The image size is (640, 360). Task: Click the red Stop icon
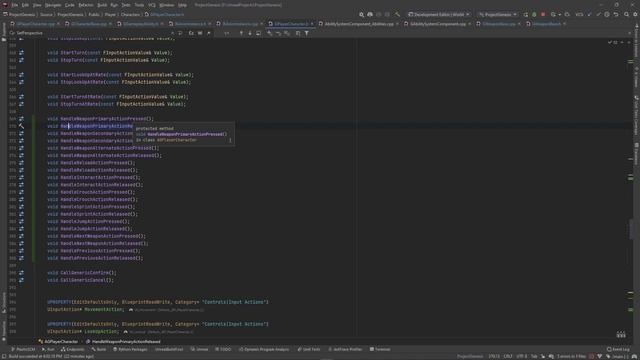pyautogui.click(x=543, y=14)
